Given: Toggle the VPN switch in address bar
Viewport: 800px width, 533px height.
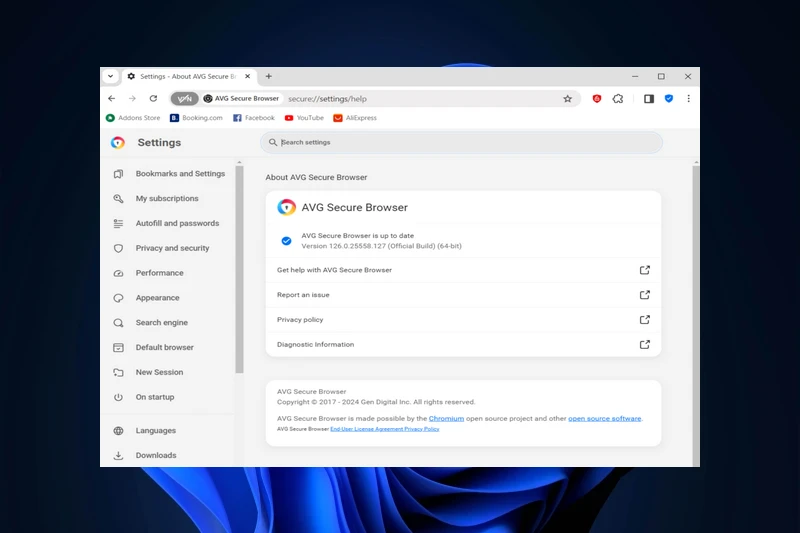Looking at the screenshot, I should click(x=184, y=98).
